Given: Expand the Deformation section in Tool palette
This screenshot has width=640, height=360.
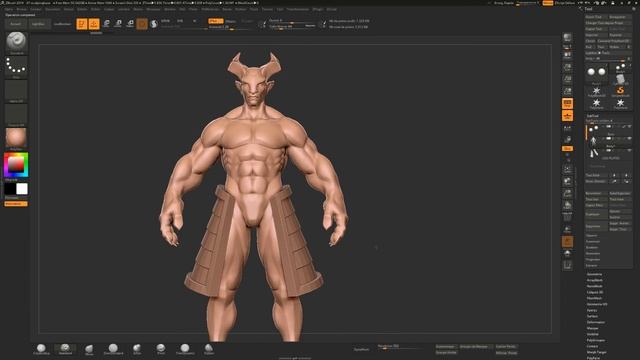Looking at the screenshot, I should (596, 322).
